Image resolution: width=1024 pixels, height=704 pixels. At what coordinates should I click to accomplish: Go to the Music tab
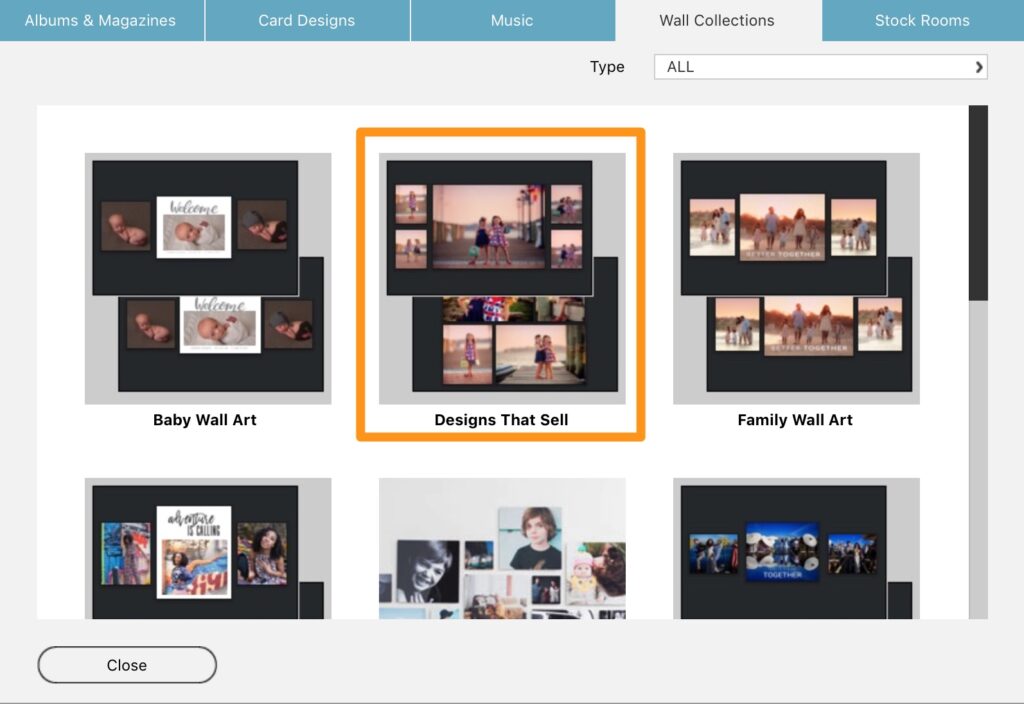(x=513, y=20)
